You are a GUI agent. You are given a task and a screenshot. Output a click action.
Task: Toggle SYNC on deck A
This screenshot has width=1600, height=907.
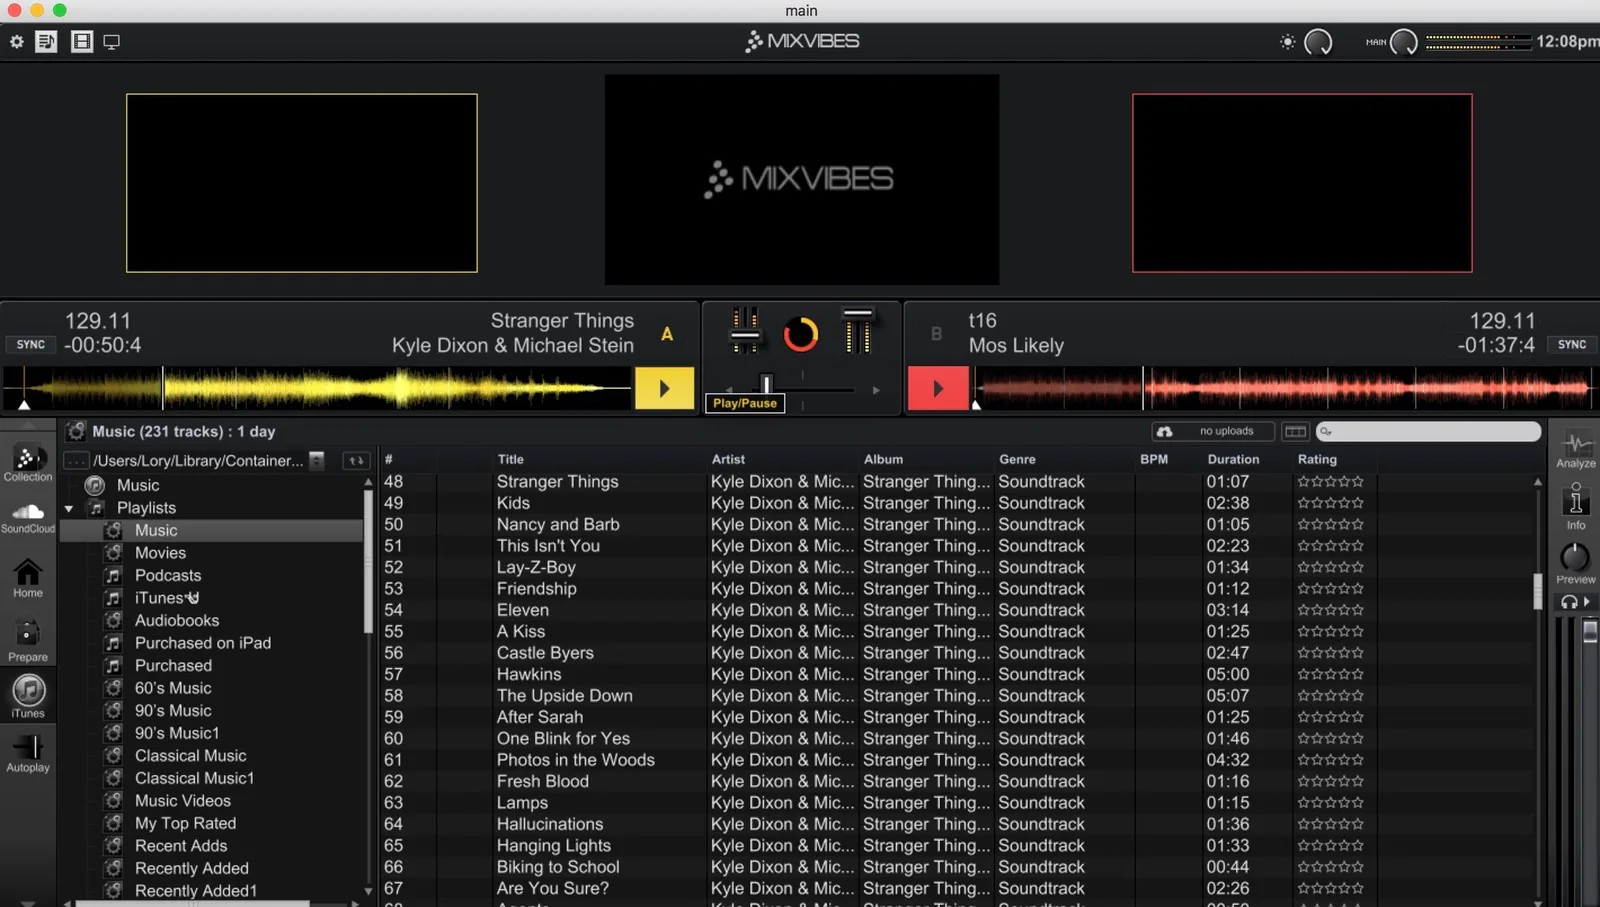click(x=31, y=344)
